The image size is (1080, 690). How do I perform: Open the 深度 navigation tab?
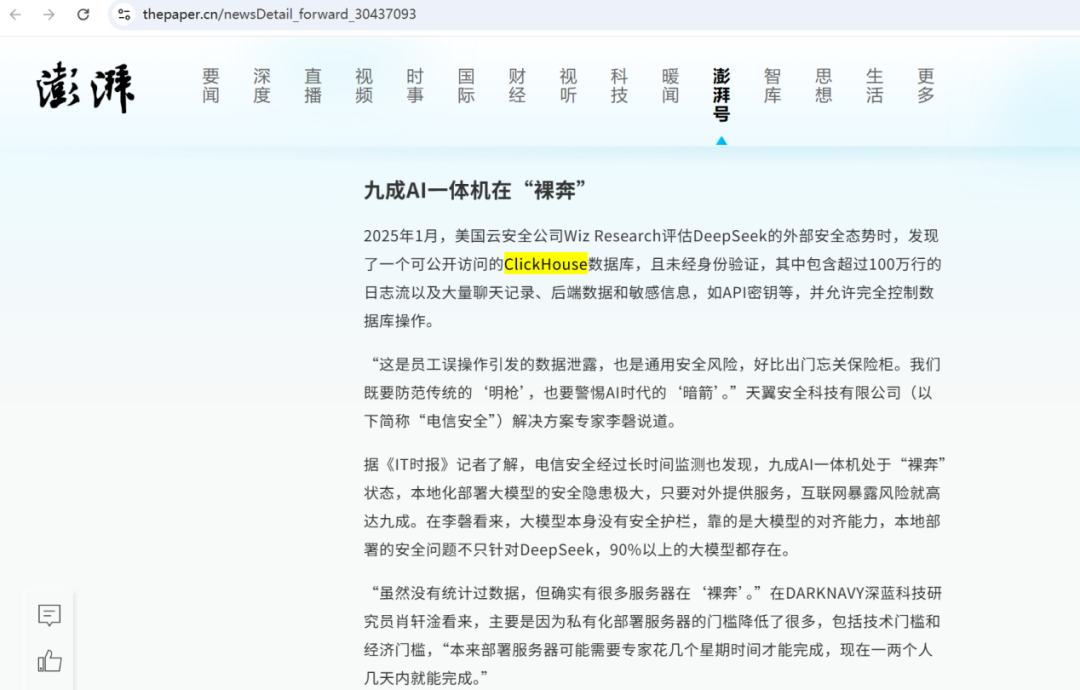(262, 86)
